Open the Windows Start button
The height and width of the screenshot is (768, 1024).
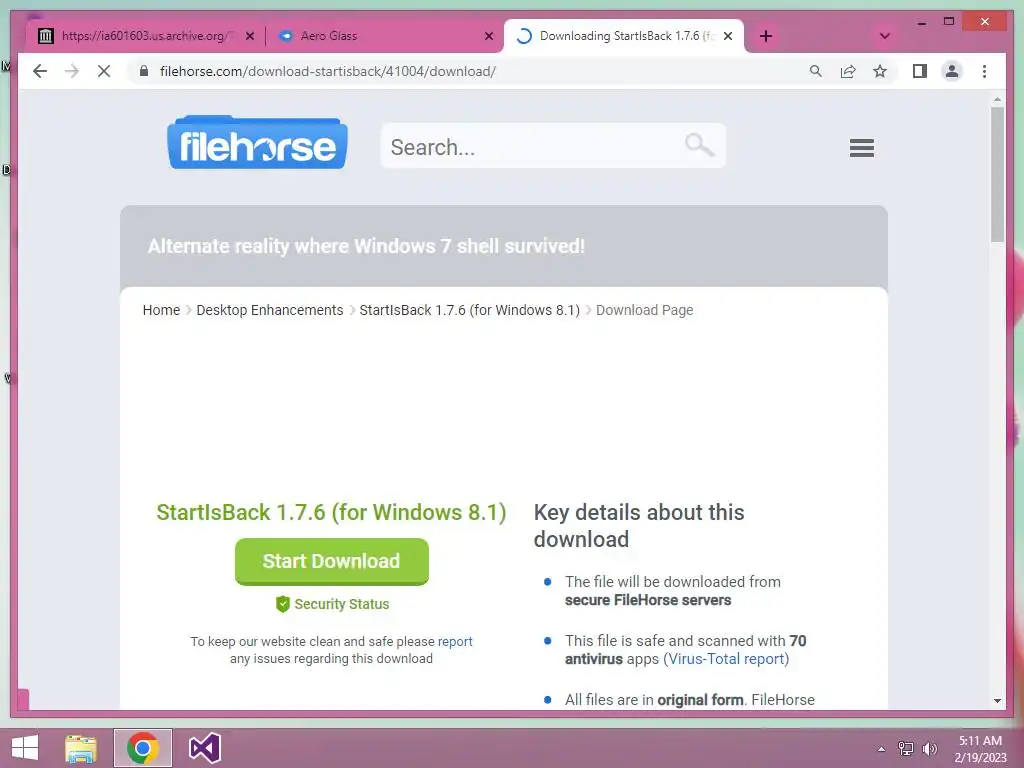(x=25, y=748)
